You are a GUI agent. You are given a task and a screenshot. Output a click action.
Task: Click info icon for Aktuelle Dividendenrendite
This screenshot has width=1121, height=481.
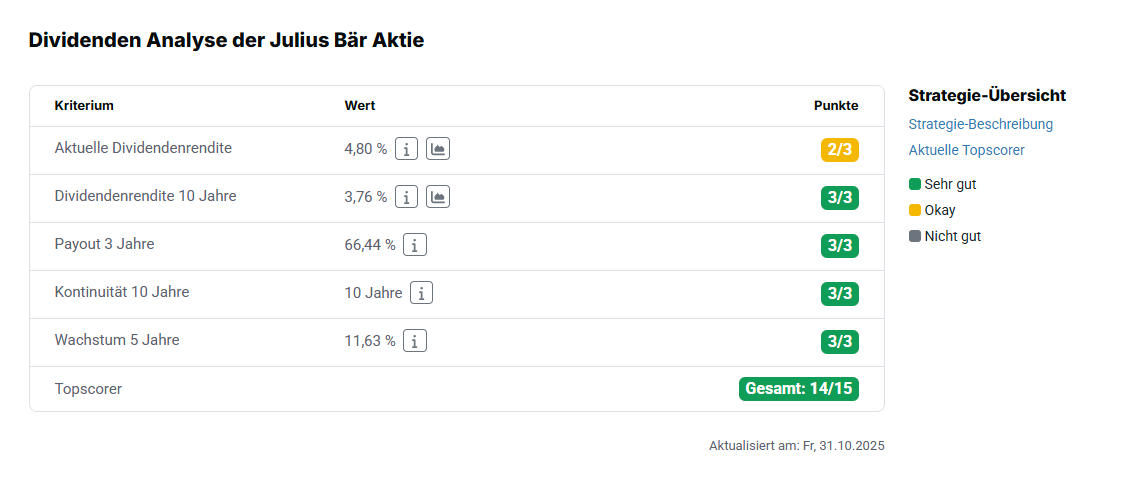(406, 149)
